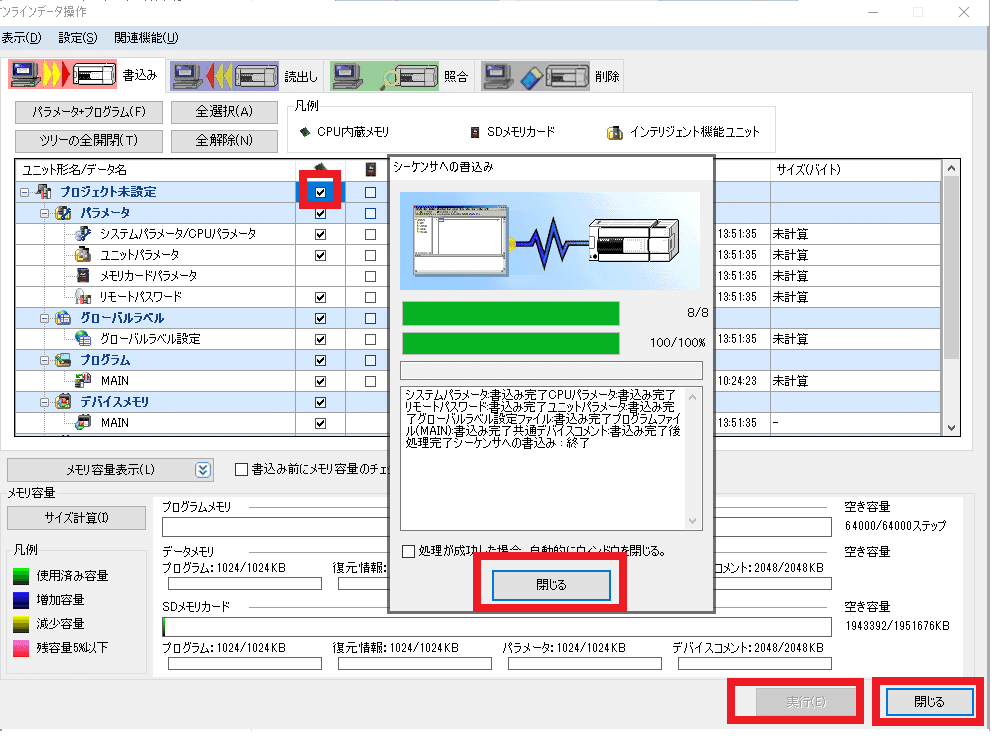
Task: Click the 全選択(A) button
Action: pos(224,112)
